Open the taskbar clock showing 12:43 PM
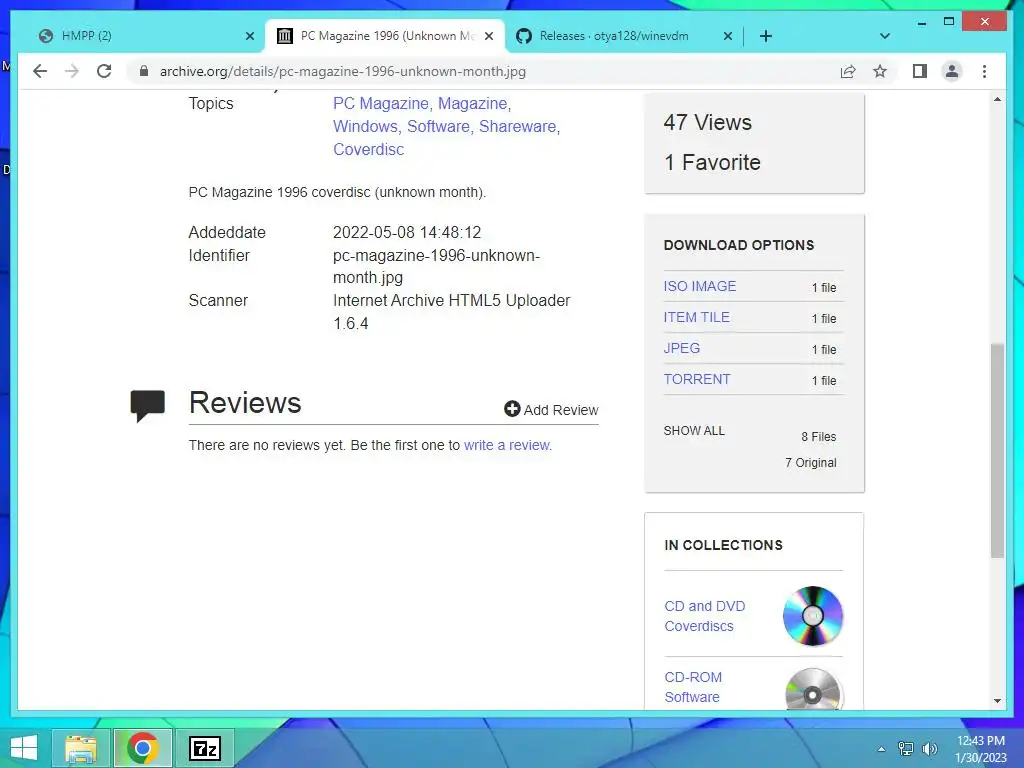 point(981,749)
